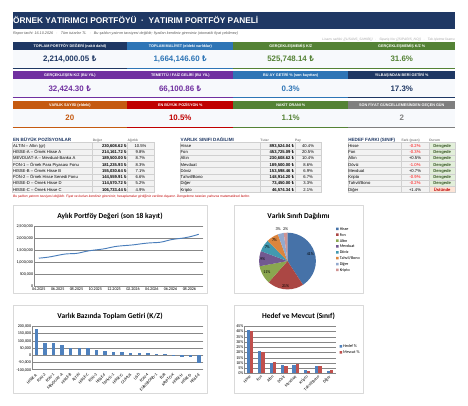The height and width of the screenshot is (406, 468).
Task: Click the EN BÜYÜK POZİSYON % red header
Action: pyautogui.click(x=180, y=105)
